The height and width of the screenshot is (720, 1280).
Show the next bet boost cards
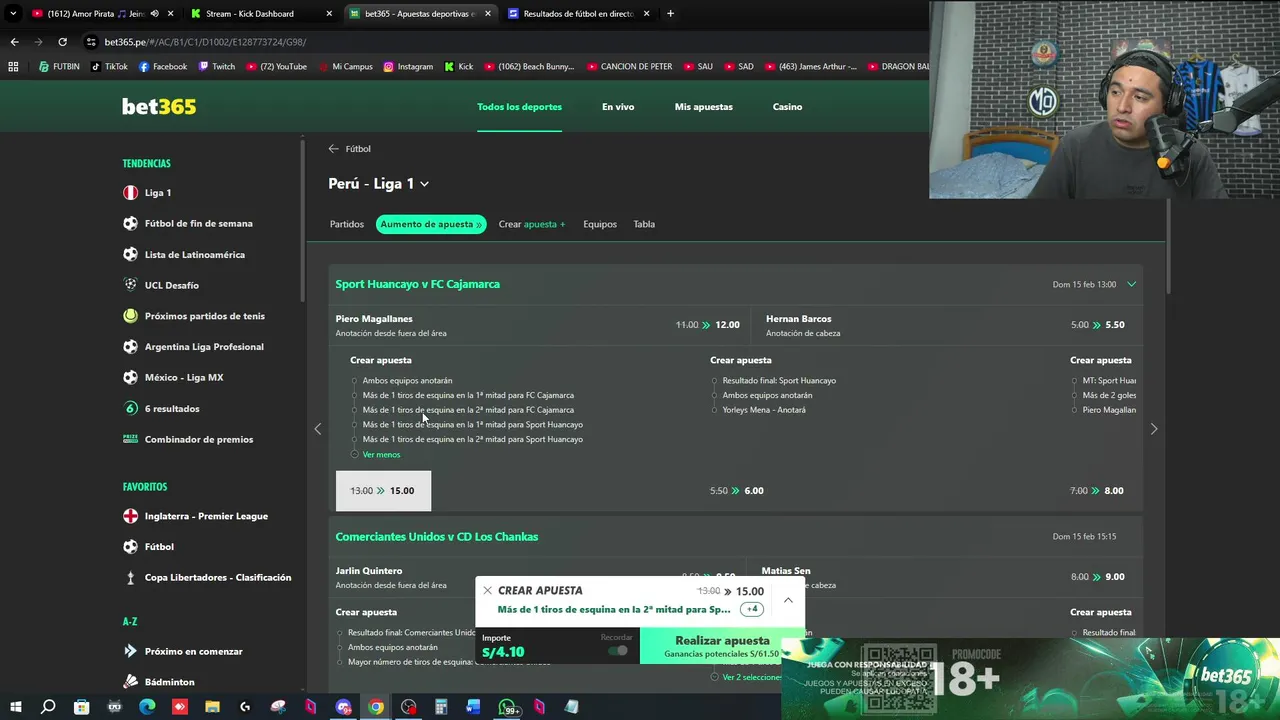pos(1154,429)
